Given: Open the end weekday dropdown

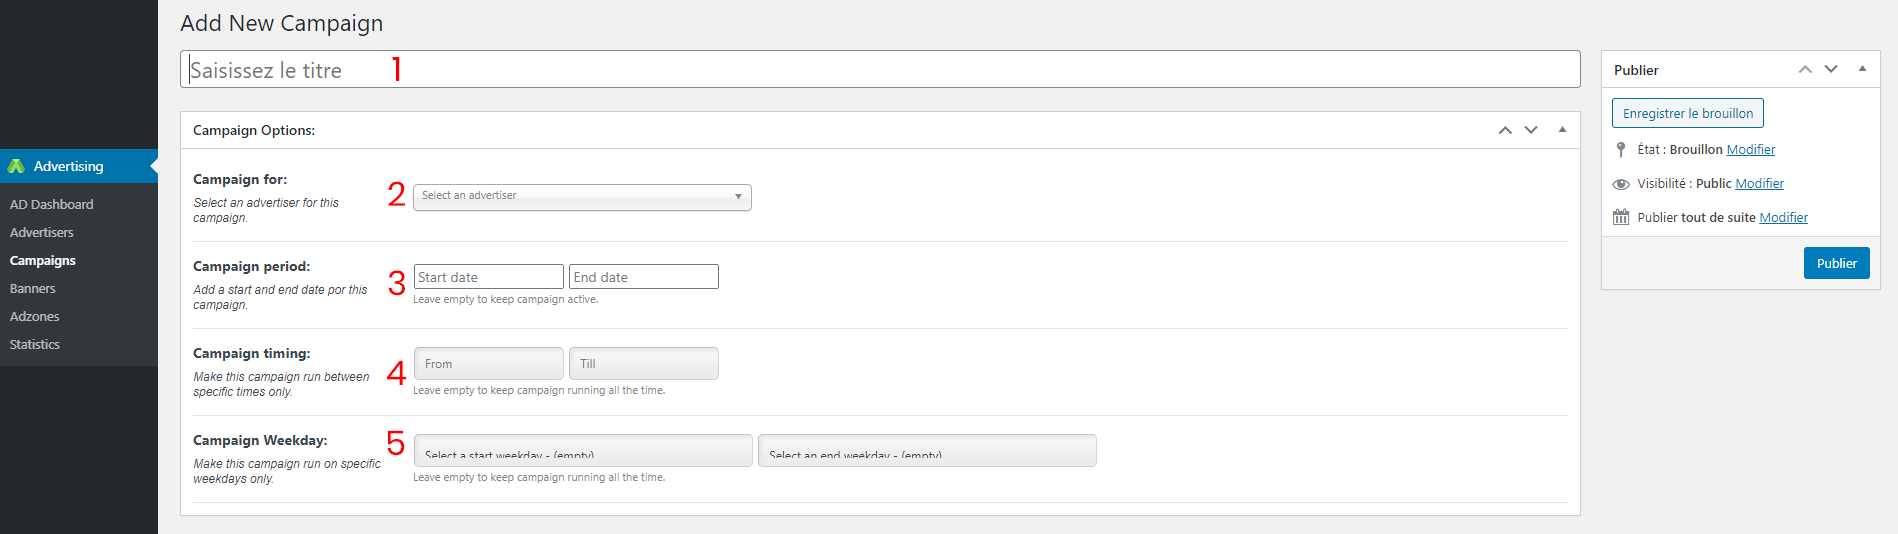Looking at the screenshot, I should pos(927,451).
